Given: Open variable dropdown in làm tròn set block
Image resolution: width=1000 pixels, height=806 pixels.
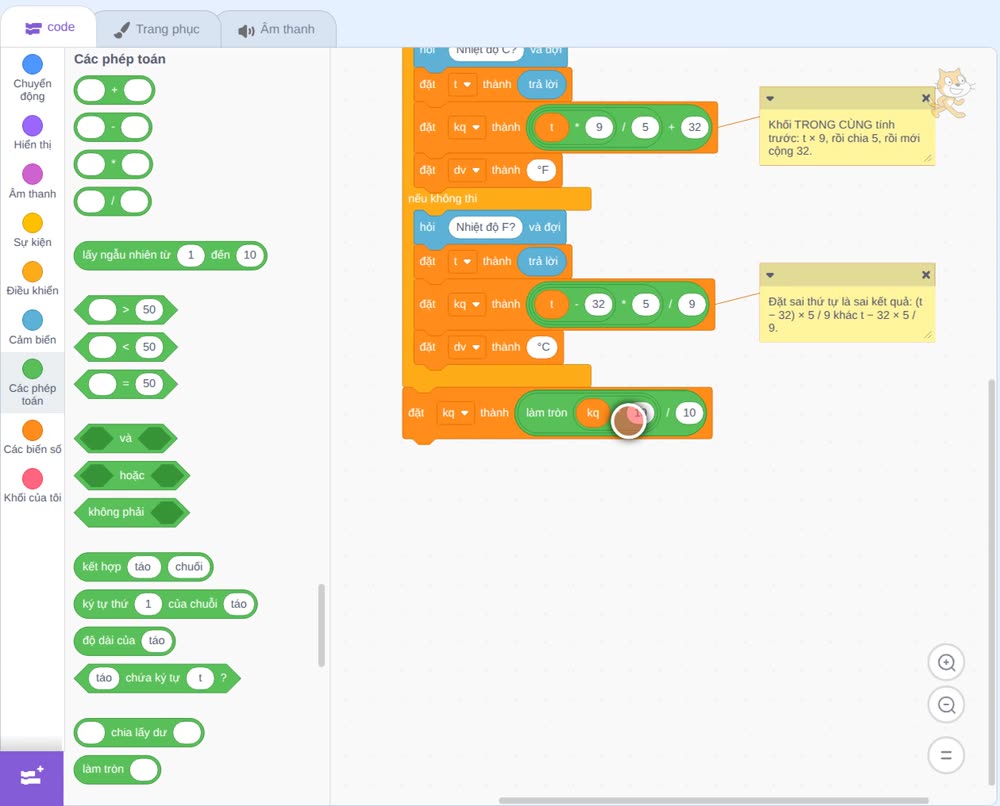Looking at the screenshot, I should pyautogui.click(x=455, y=413).
